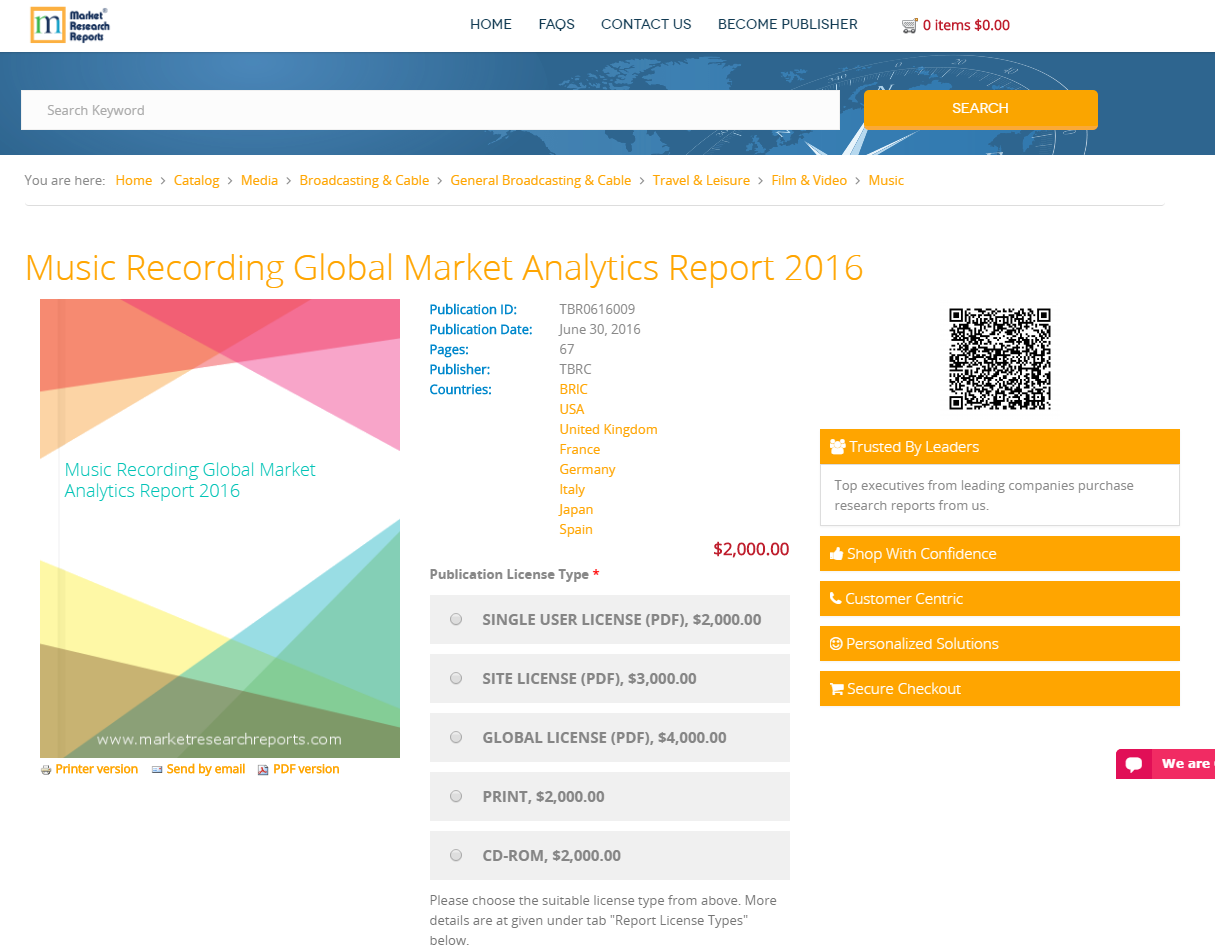Expand the Personalized Solutions panel
1215x948 pixels.
[1000, 644]
